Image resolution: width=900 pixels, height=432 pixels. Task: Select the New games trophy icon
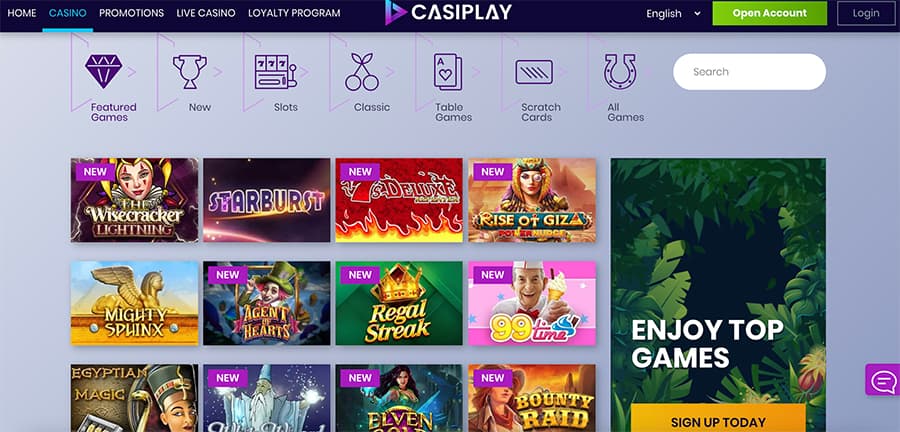(x=190, y=71)
